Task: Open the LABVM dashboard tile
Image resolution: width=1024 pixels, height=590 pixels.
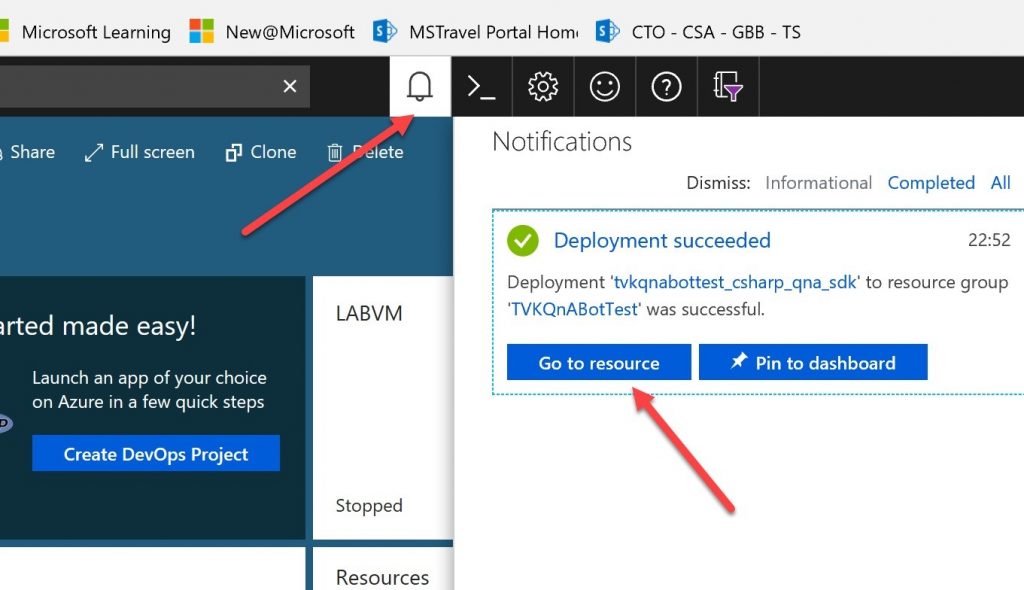Action: click(383, 408)
